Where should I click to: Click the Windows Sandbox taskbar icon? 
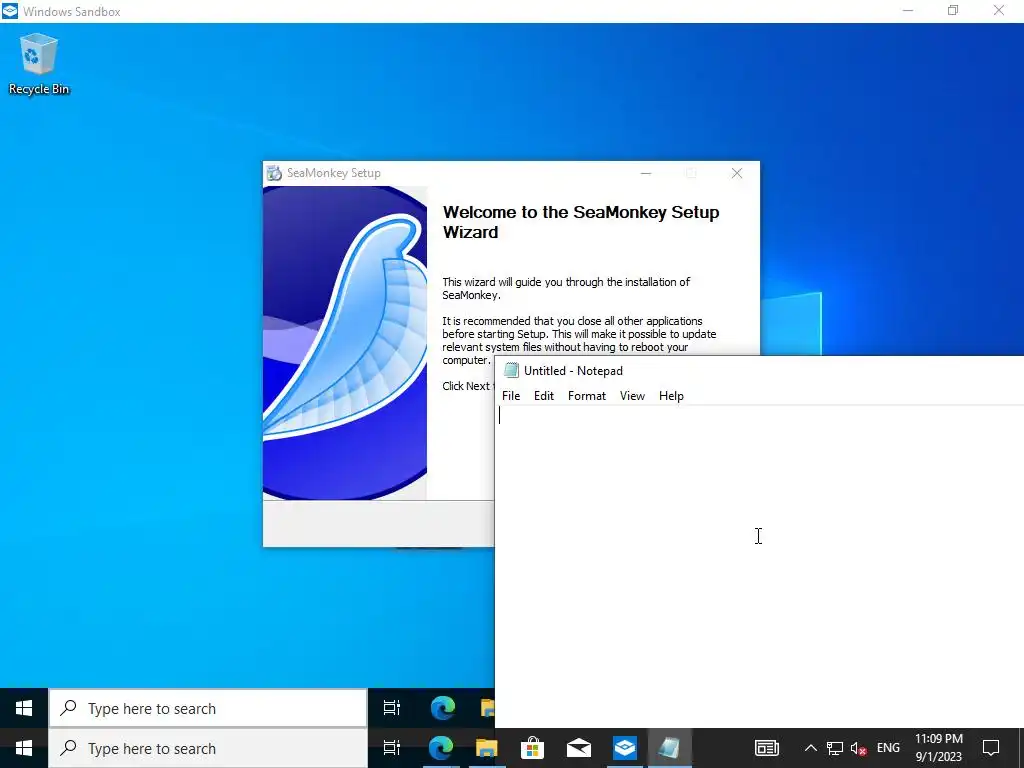click(x=625, y=748)
